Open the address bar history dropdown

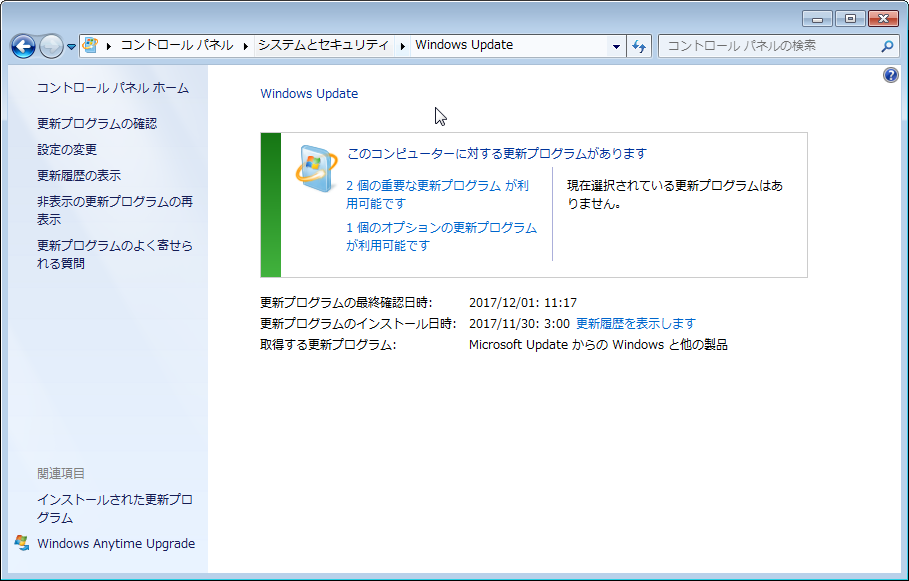click(616, 46)
